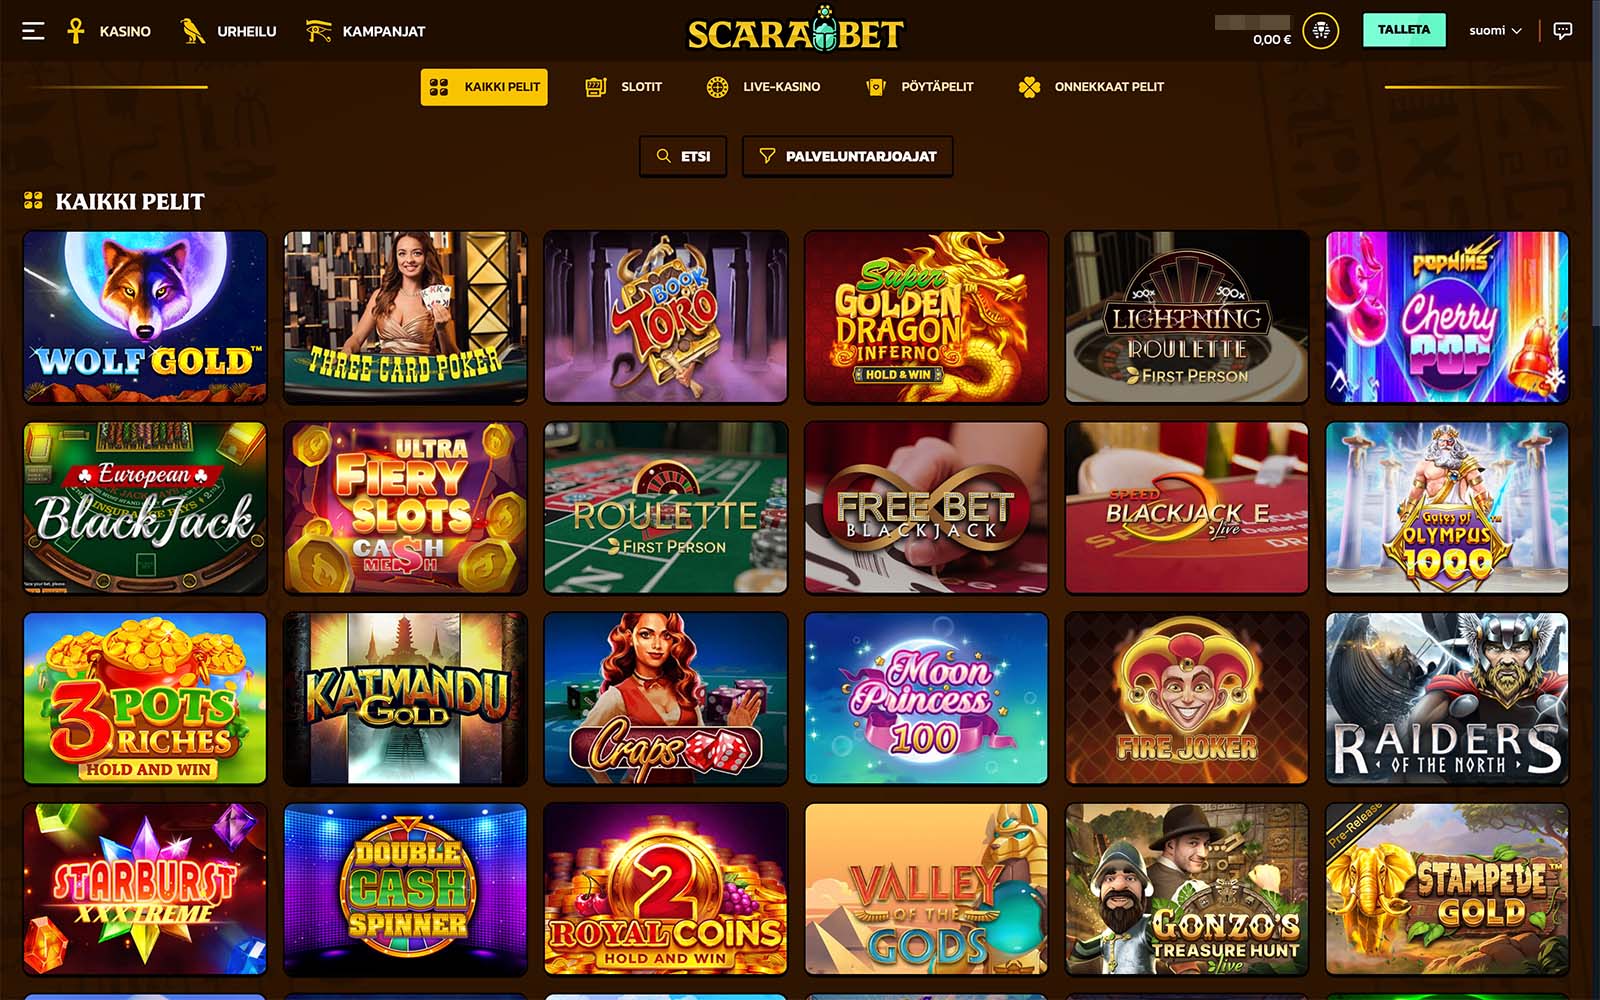The image size is (1600, 1000).
Task: Switch to the Slotit tab
Action: [624, 87]
